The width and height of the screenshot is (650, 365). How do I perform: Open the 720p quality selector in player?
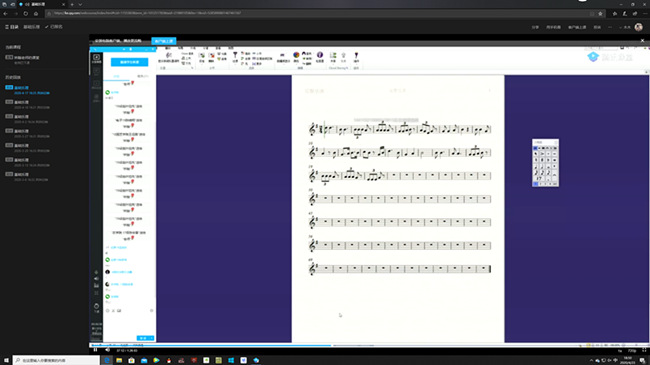632,351
